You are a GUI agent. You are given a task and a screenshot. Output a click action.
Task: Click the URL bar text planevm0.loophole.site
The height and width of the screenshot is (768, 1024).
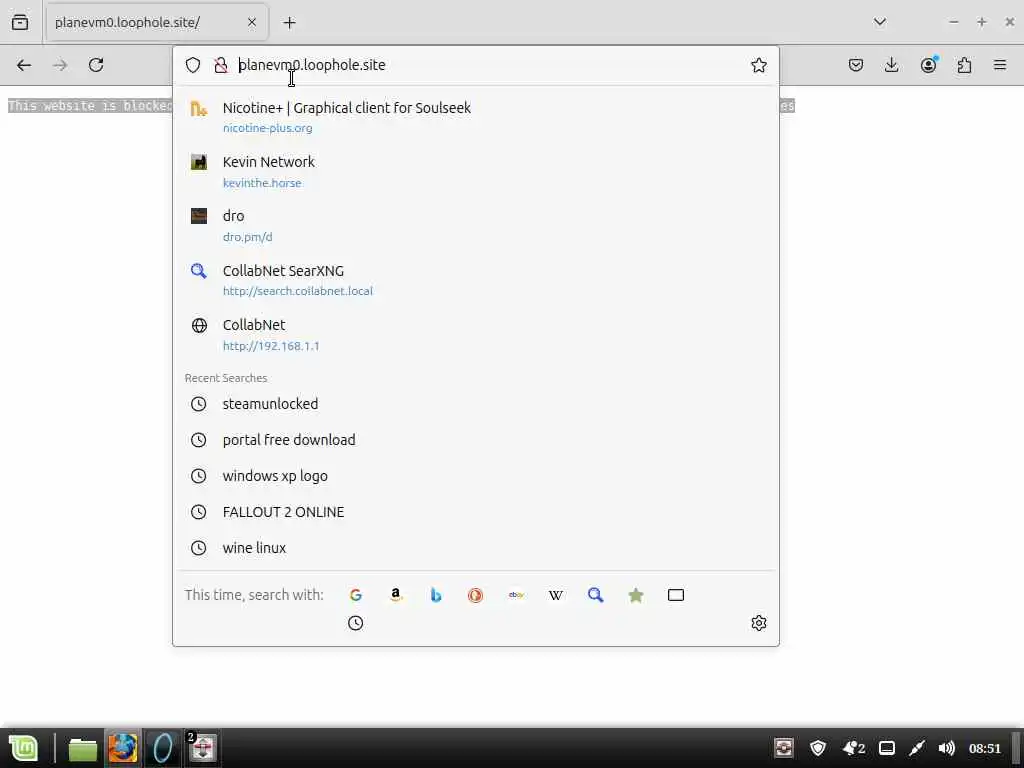(312, 65)
